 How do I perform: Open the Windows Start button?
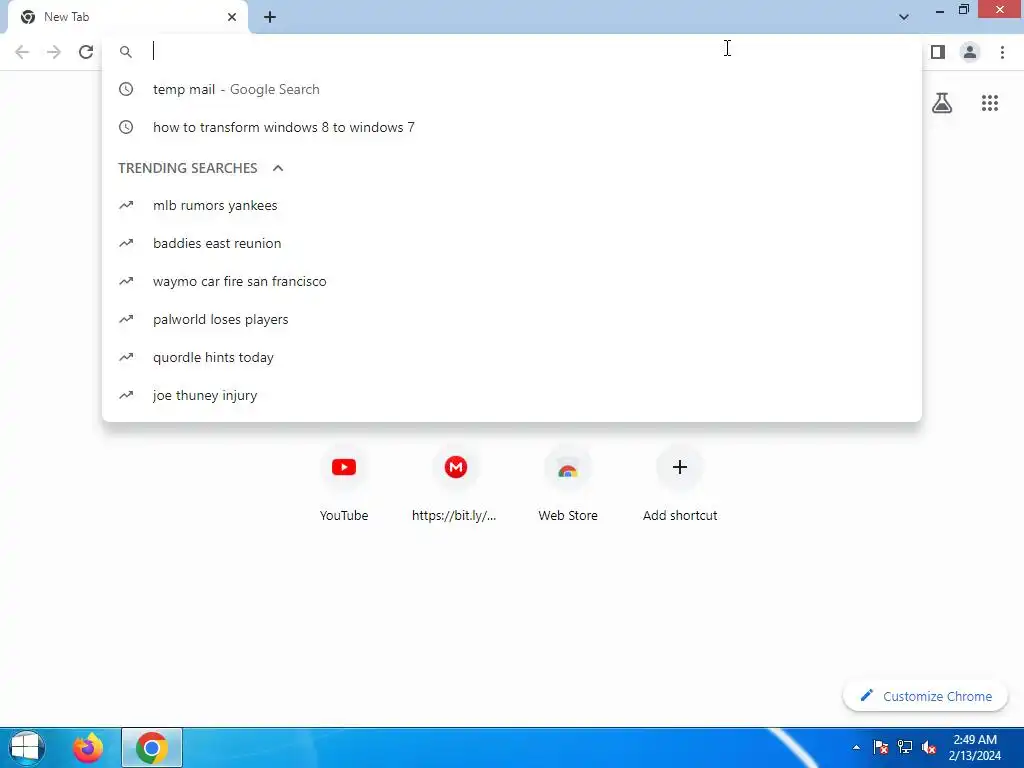pos(26,748)
